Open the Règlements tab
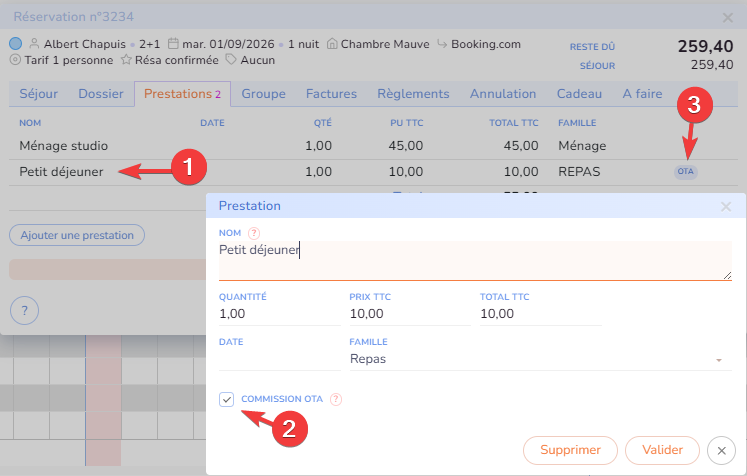 pos(413,94)
